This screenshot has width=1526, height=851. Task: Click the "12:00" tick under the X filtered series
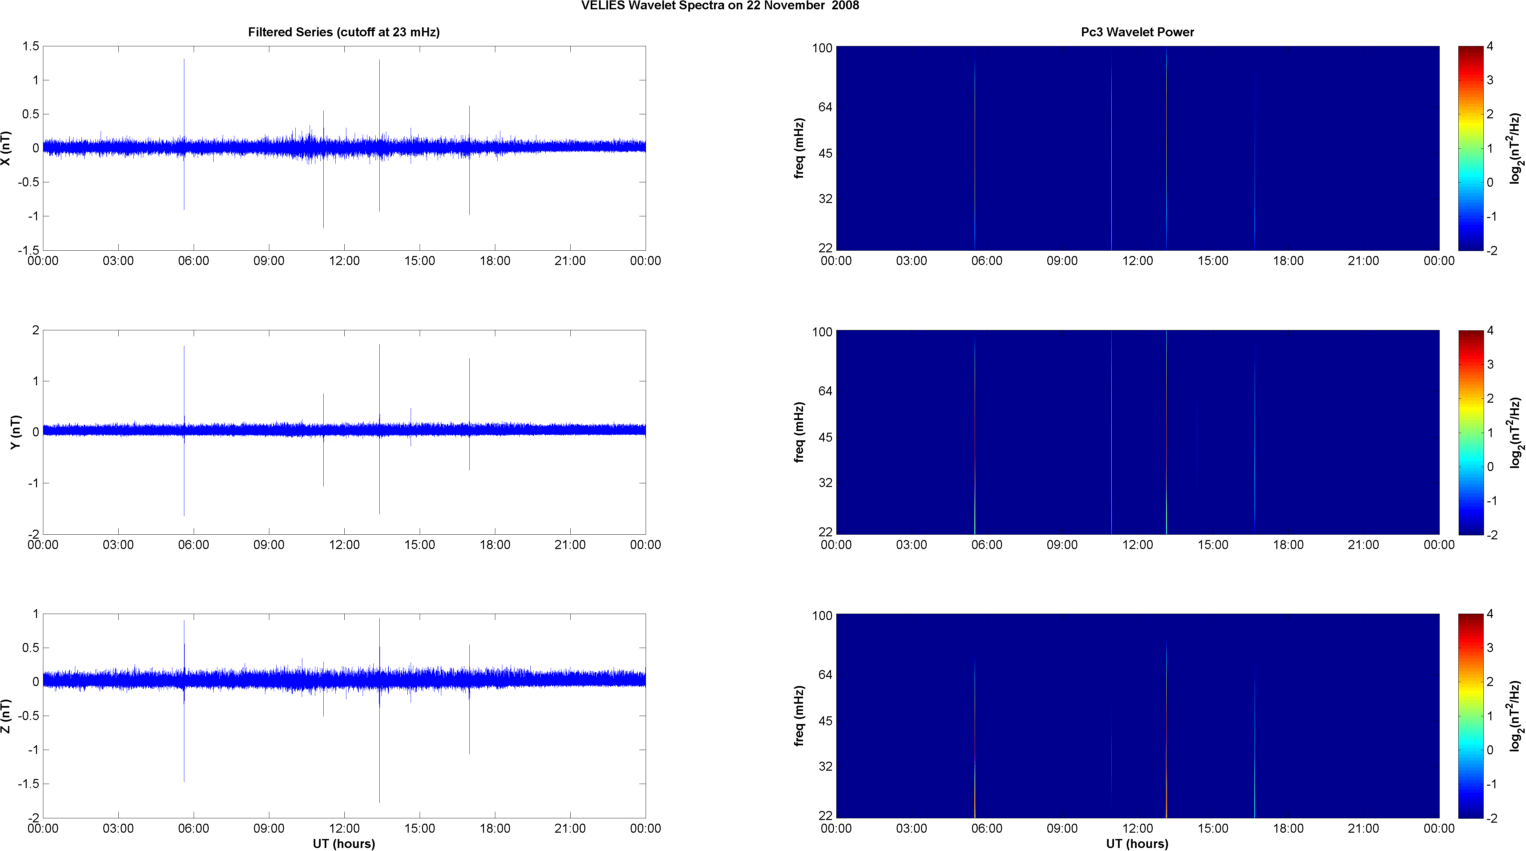(x=344, y=261)
